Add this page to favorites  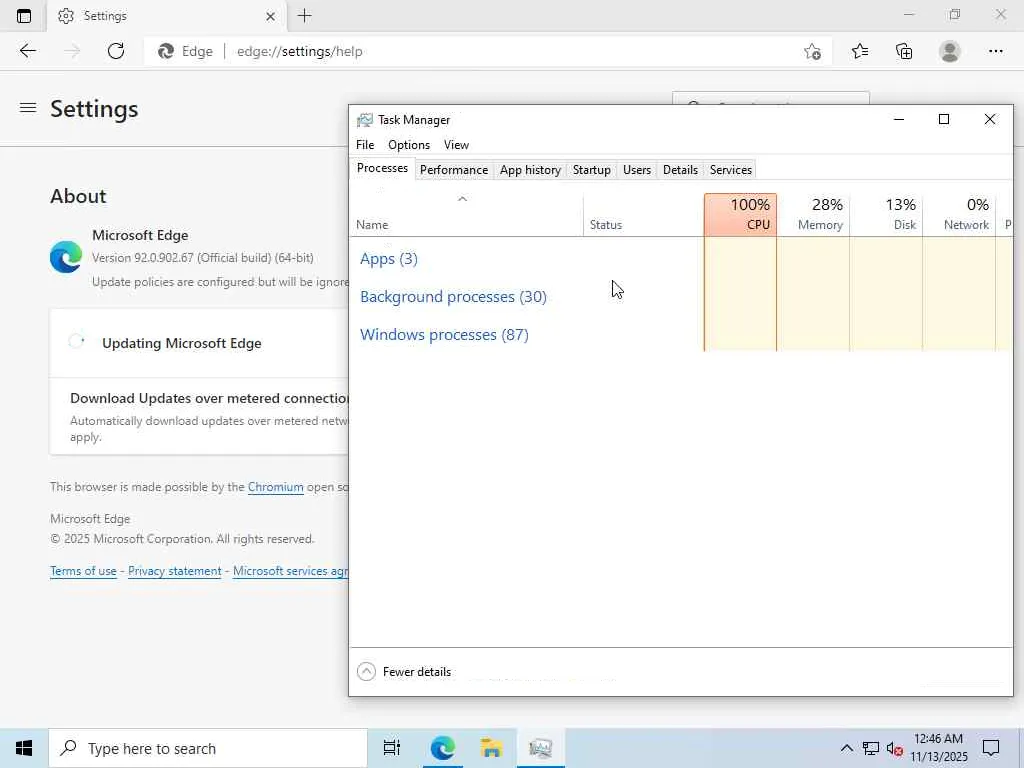pyautogui.click(x=812, y=52)
